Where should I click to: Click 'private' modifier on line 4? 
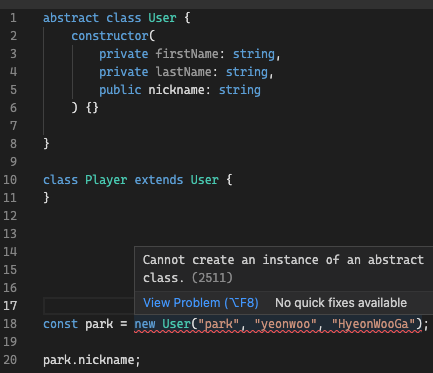tap(124, 72)
